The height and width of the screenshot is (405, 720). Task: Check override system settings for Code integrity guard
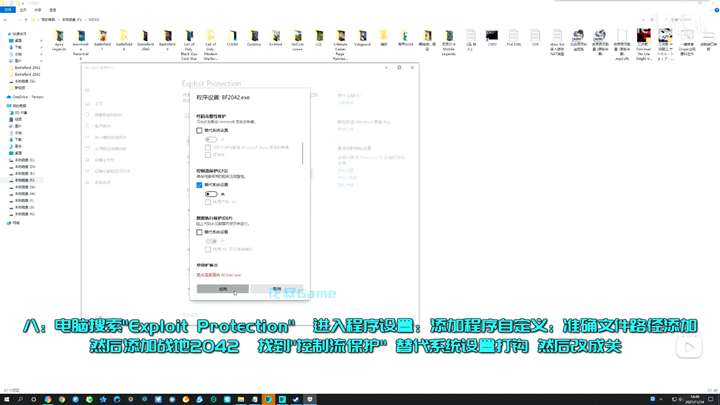coord(199,130)
